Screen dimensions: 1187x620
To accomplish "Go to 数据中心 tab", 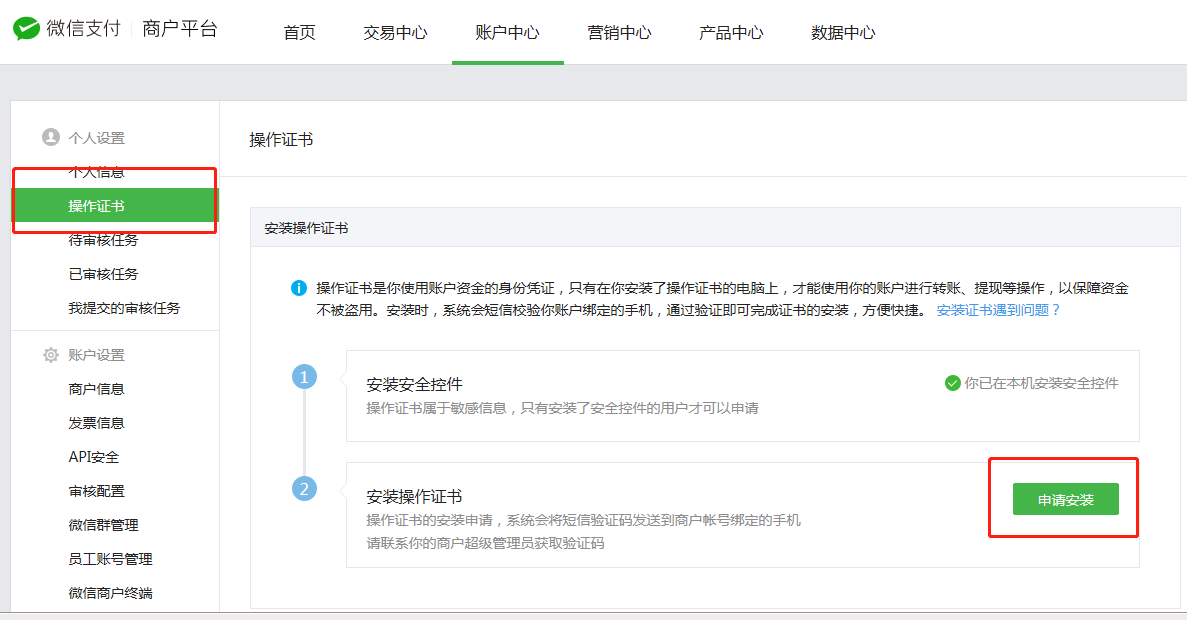I will (x=843, y=32).
